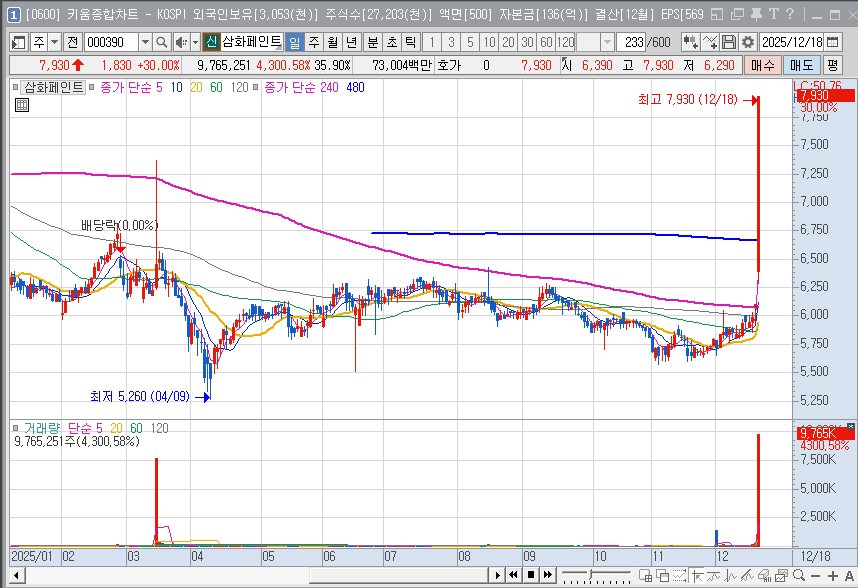The image size is (858, 588).
Task: Expand the speaker options dropdown arrow
Action: point(195,42)
